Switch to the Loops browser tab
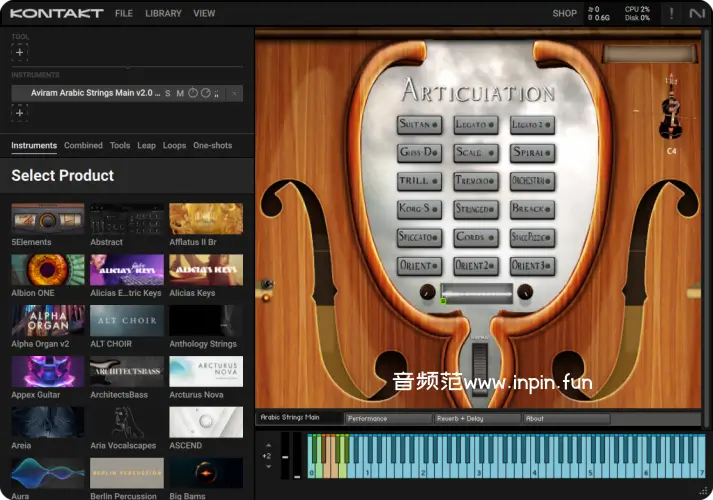The image size is (713, 500). coord(174,146)
